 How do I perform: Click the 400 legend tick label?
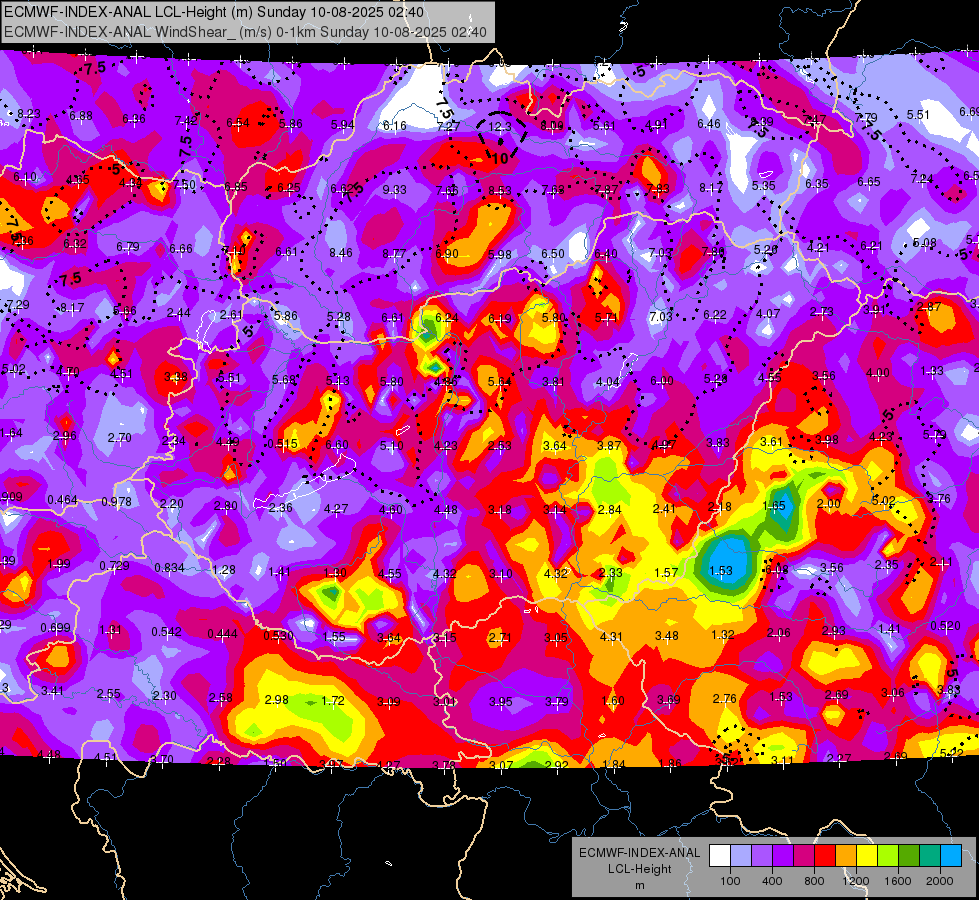pos(772,881)
